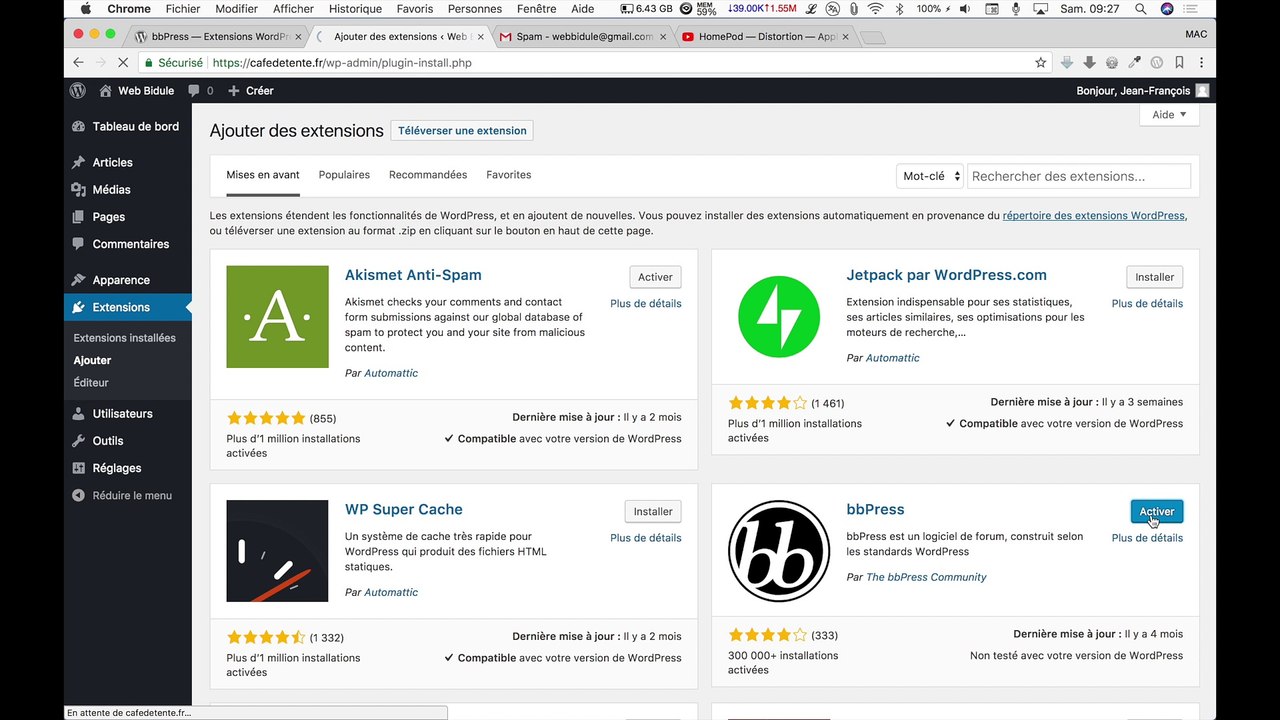Install the Jetpack plugin
The height and width of the screenshot is (720, 1280).
pos(1155,277)
